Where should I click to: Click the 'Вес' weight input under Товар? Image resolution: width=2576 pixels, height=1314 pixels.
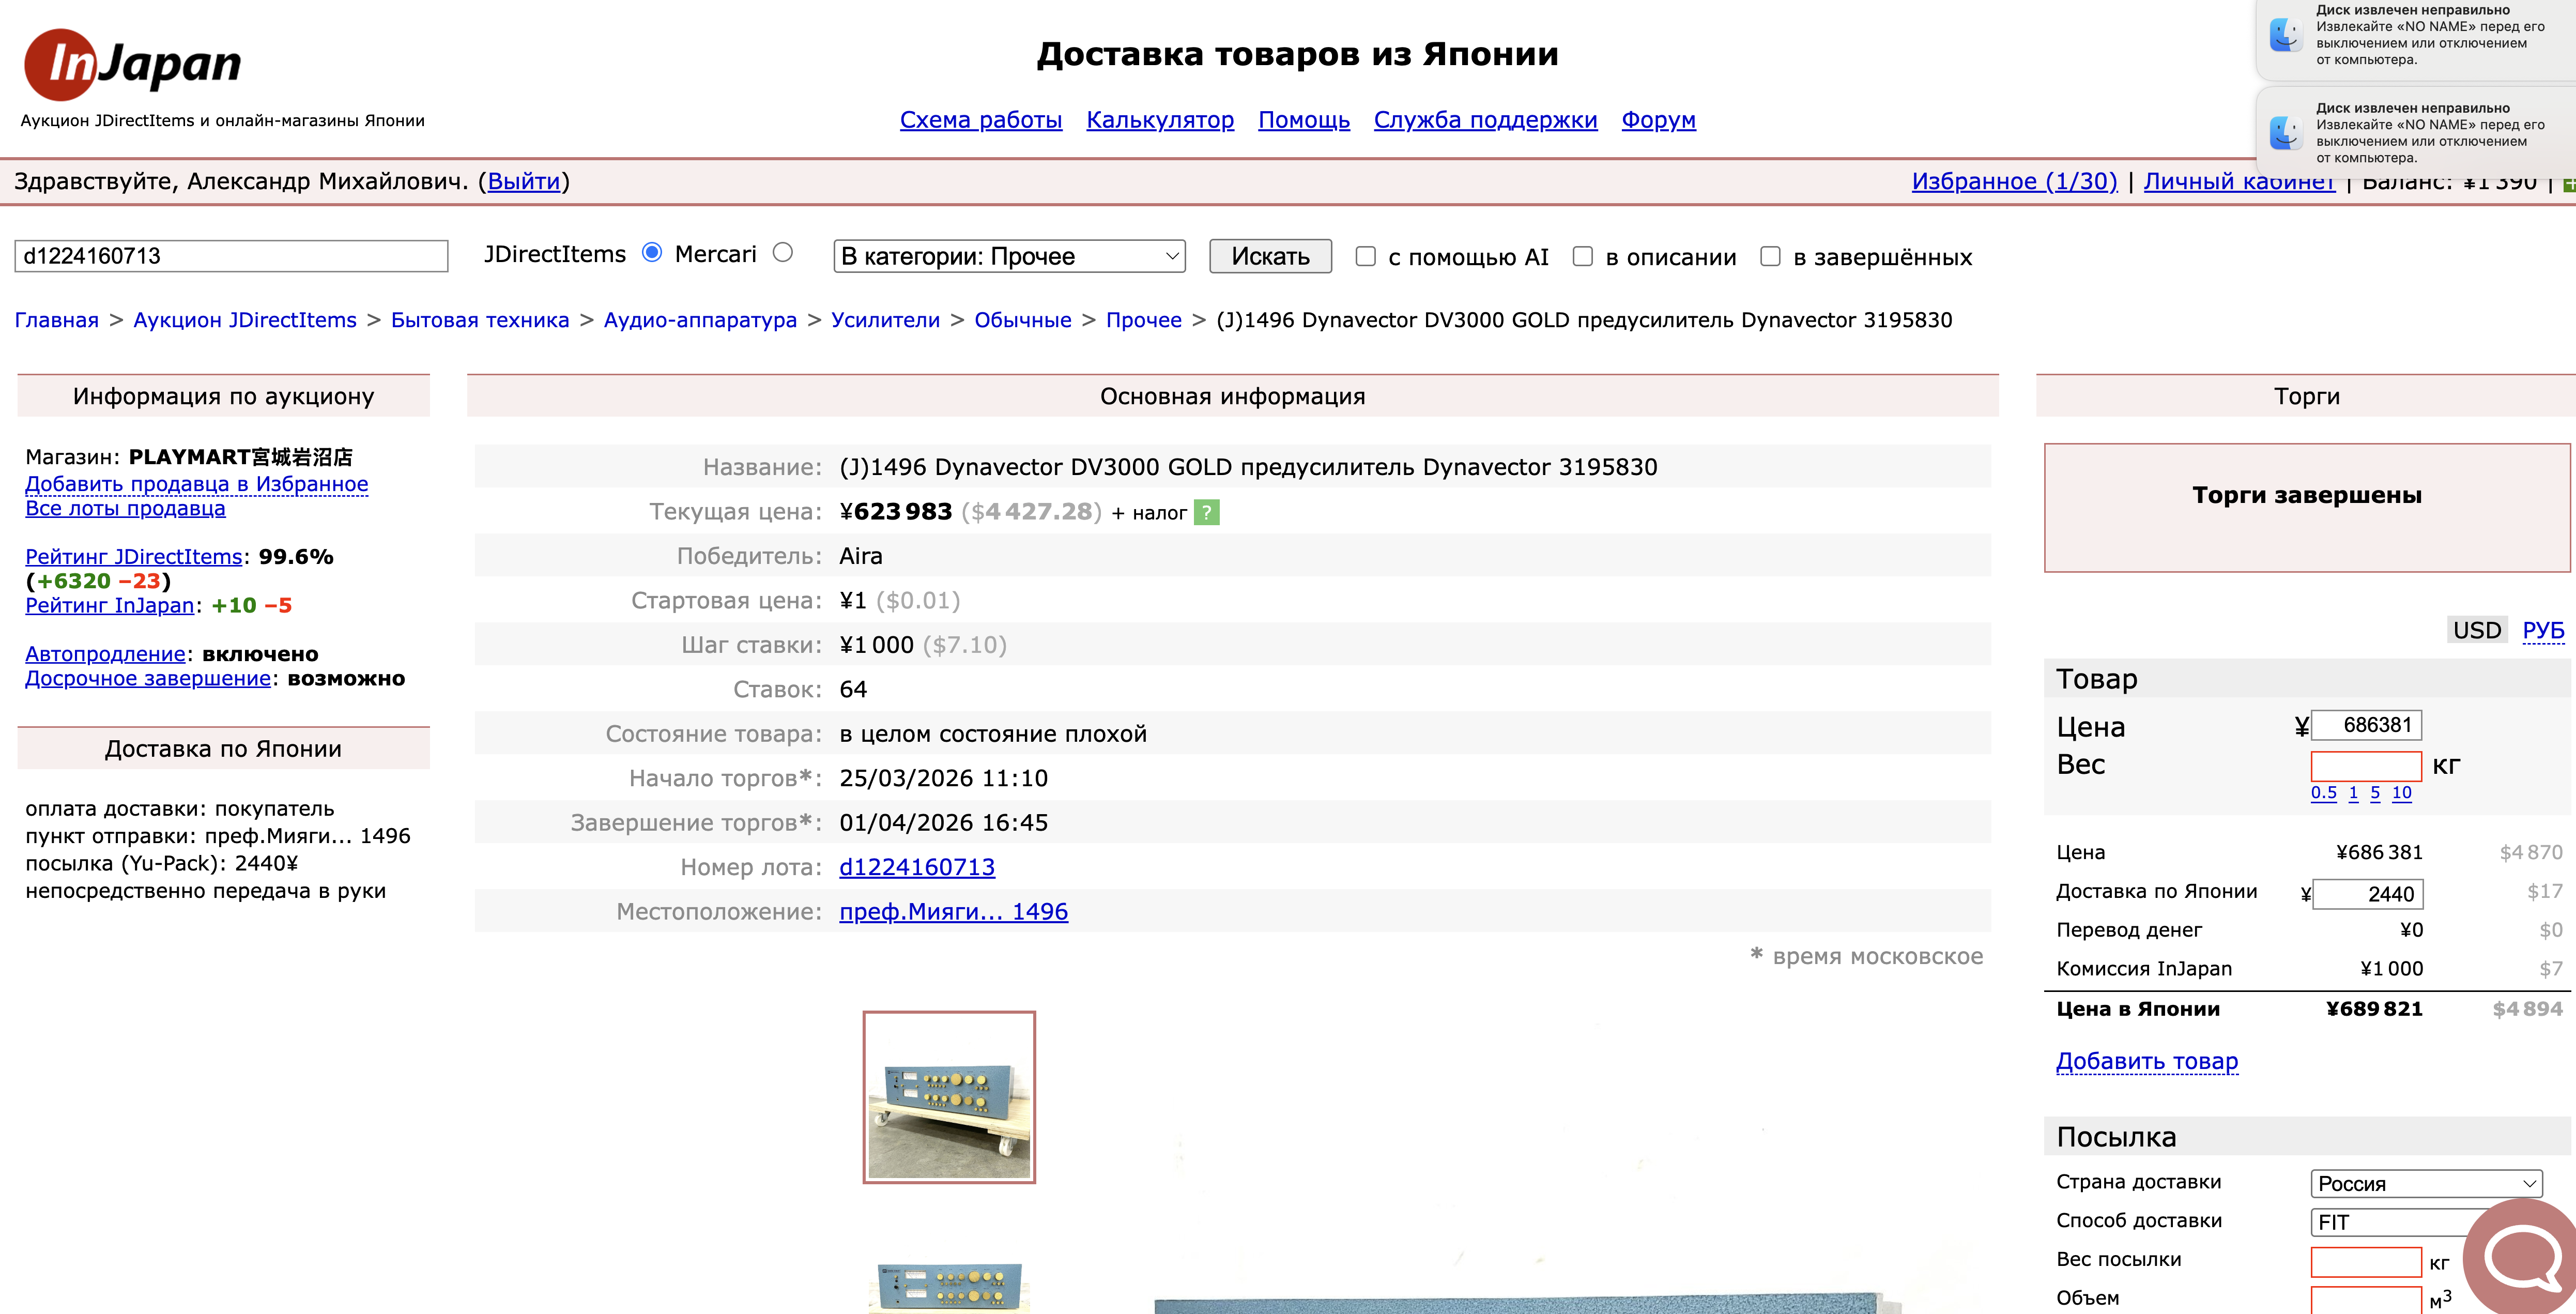tap(2365, 767)
